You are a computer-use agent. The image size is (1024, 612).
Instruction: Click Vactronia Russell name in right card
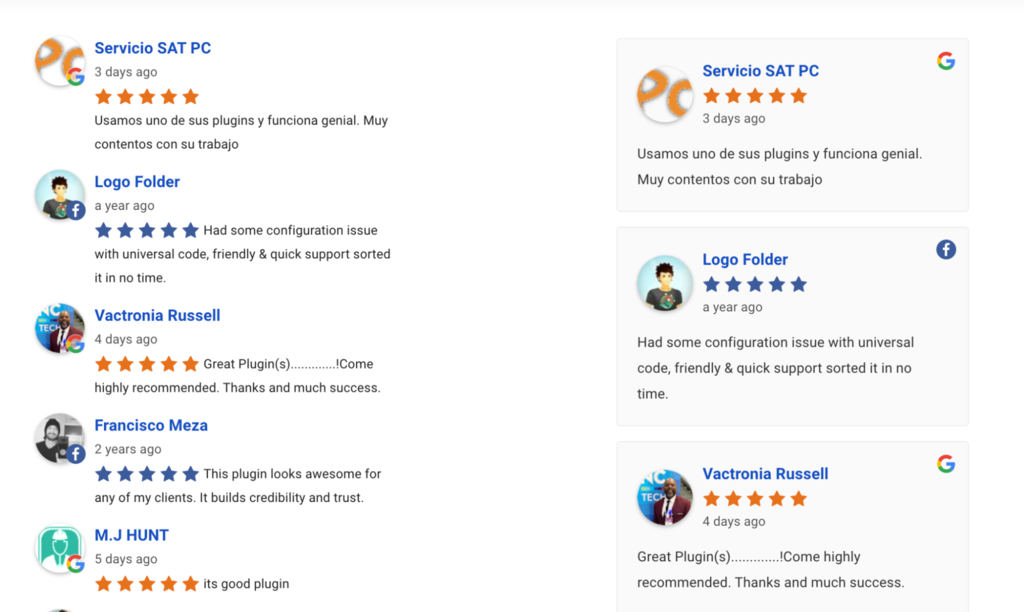(x=765, y=474)
